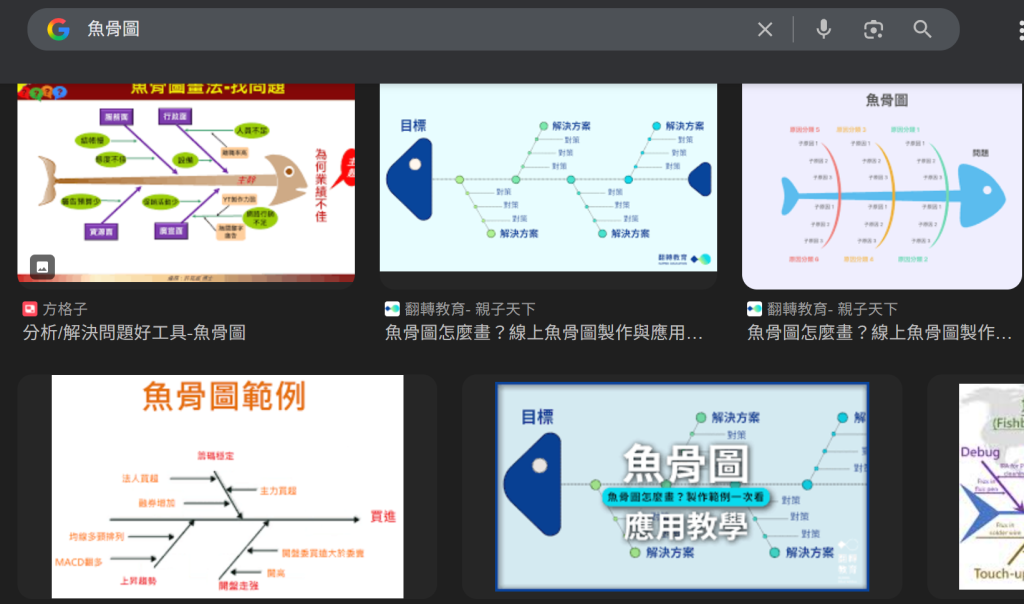Open the blue 目標 解決方案 diagram thumbnail
This screenshot has height=604, width=1024.
[x=548, y=180]
